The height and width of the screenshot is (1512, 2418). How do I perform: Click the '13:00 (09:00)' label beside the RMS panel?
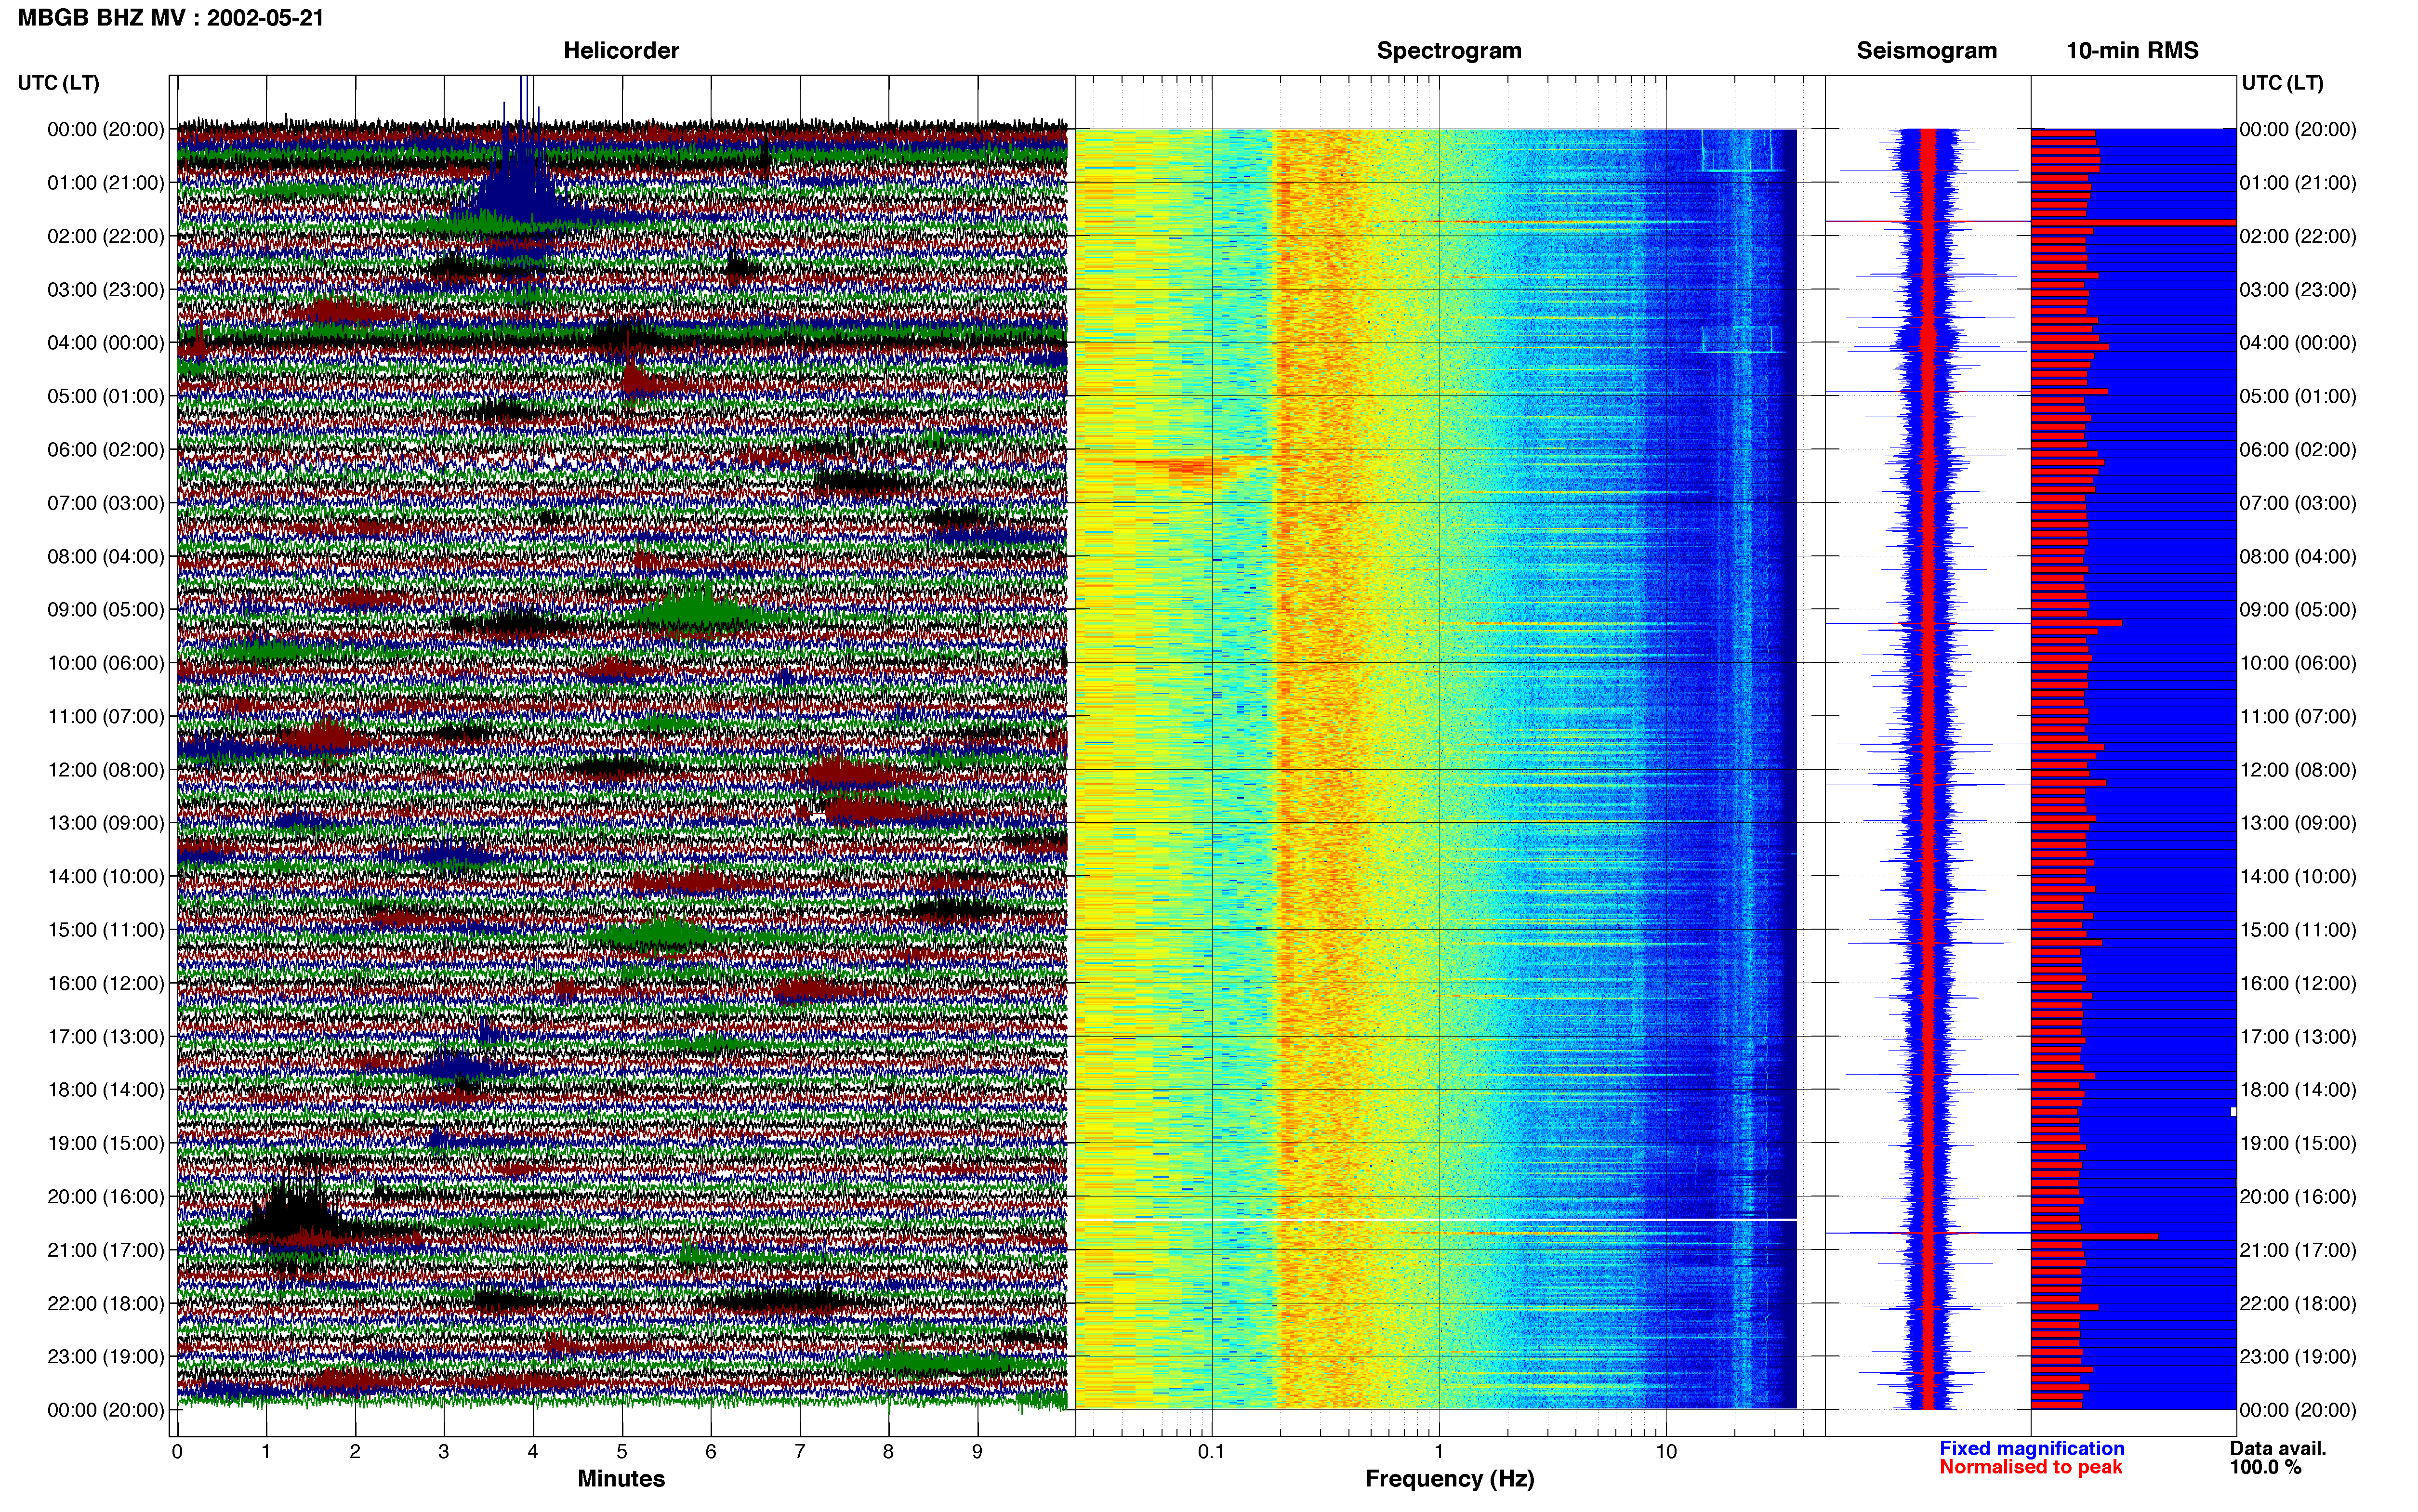pos(2298,823)
